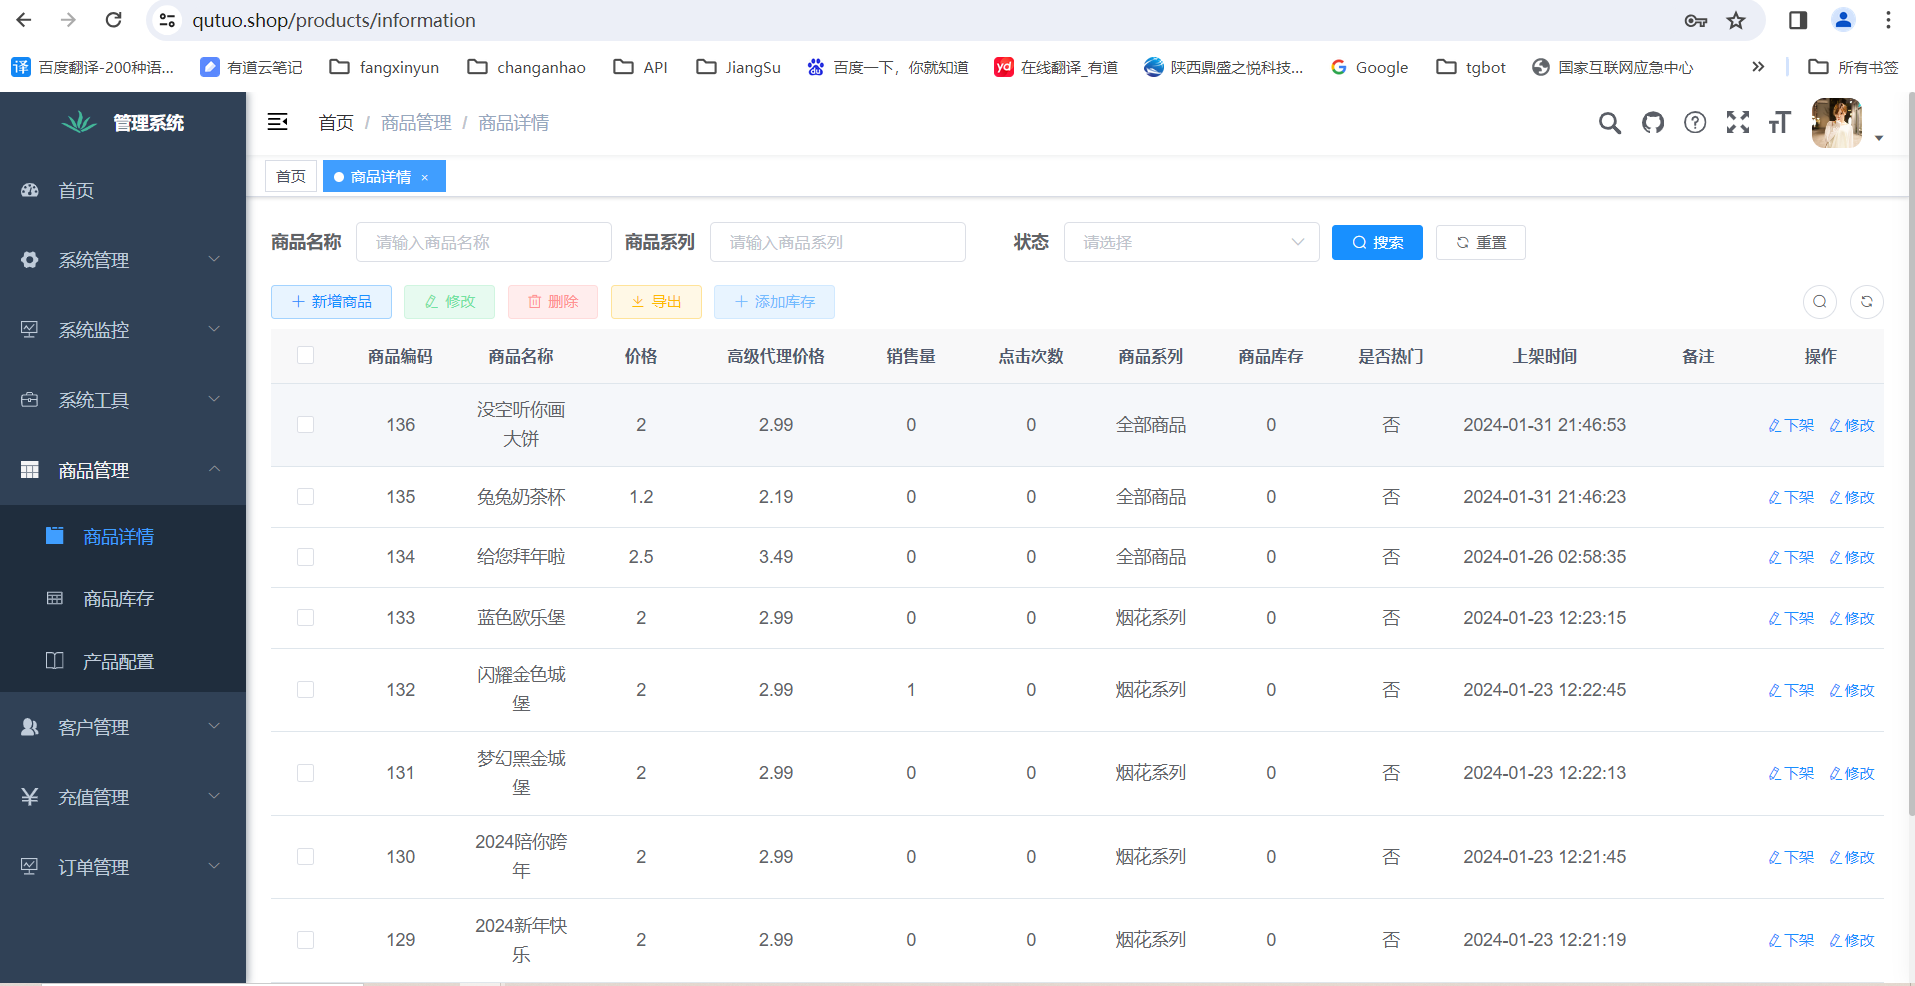
Task: Click the browser address bar URL
Action: point(334,20)
